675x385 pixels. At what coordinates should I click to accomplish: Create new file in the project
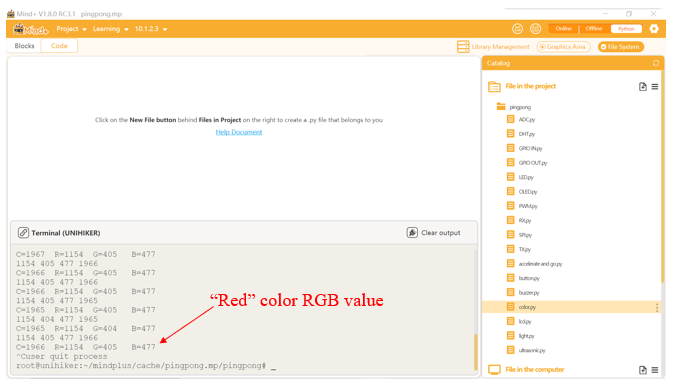[x=643, y=87]
